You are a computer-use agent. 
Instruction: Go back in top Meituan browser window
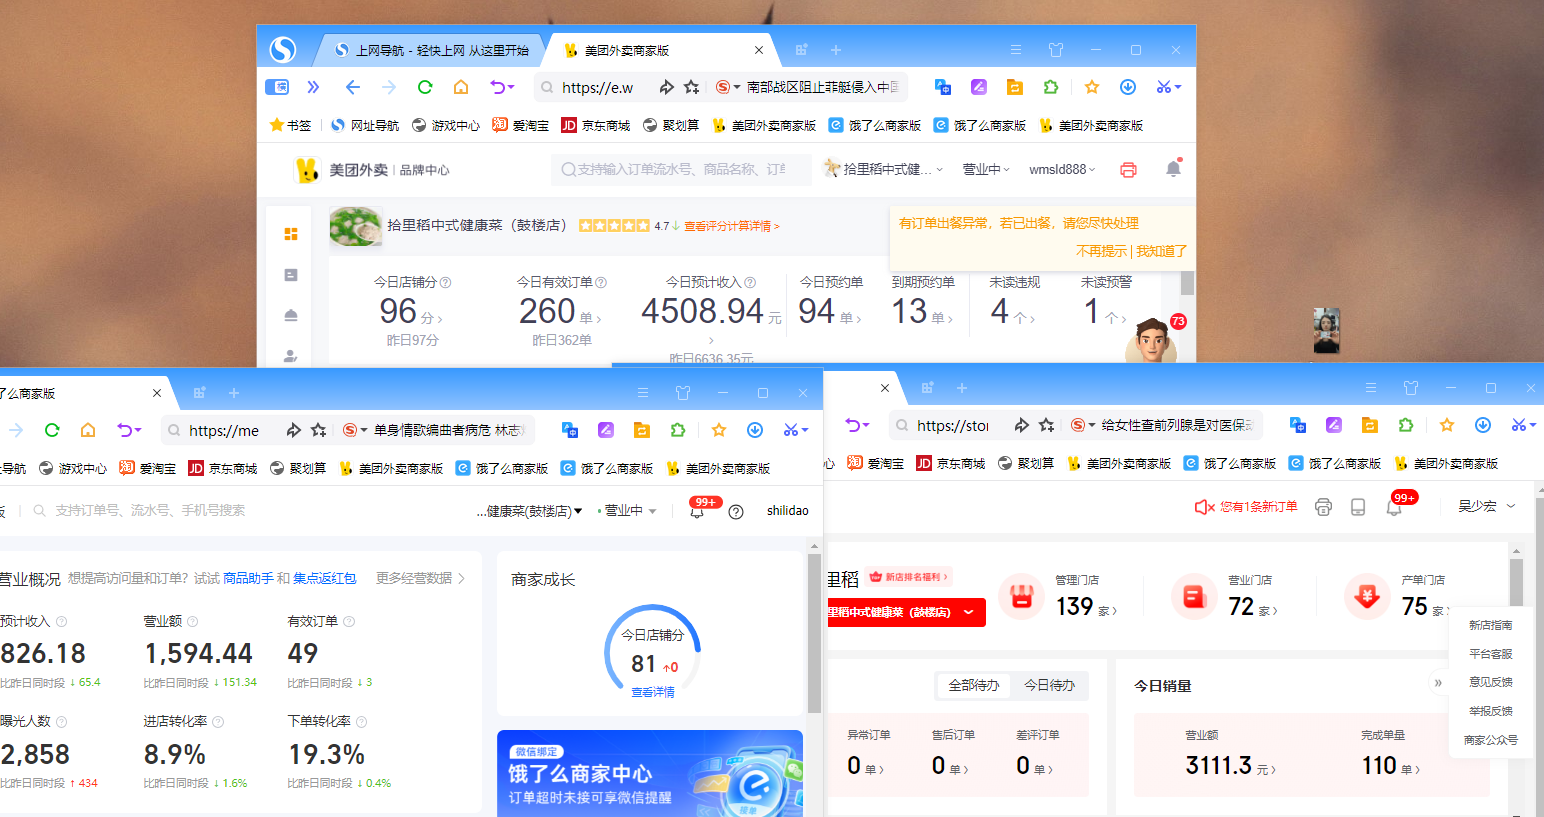coord(352,87)
